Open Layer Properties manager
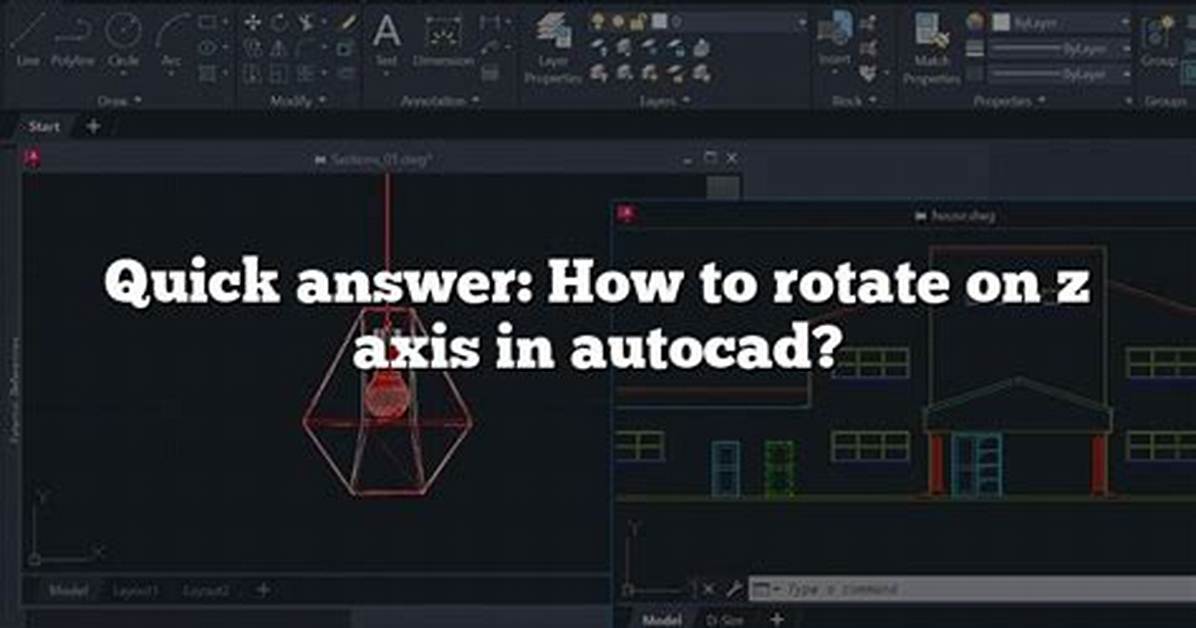 pos(553,47)
